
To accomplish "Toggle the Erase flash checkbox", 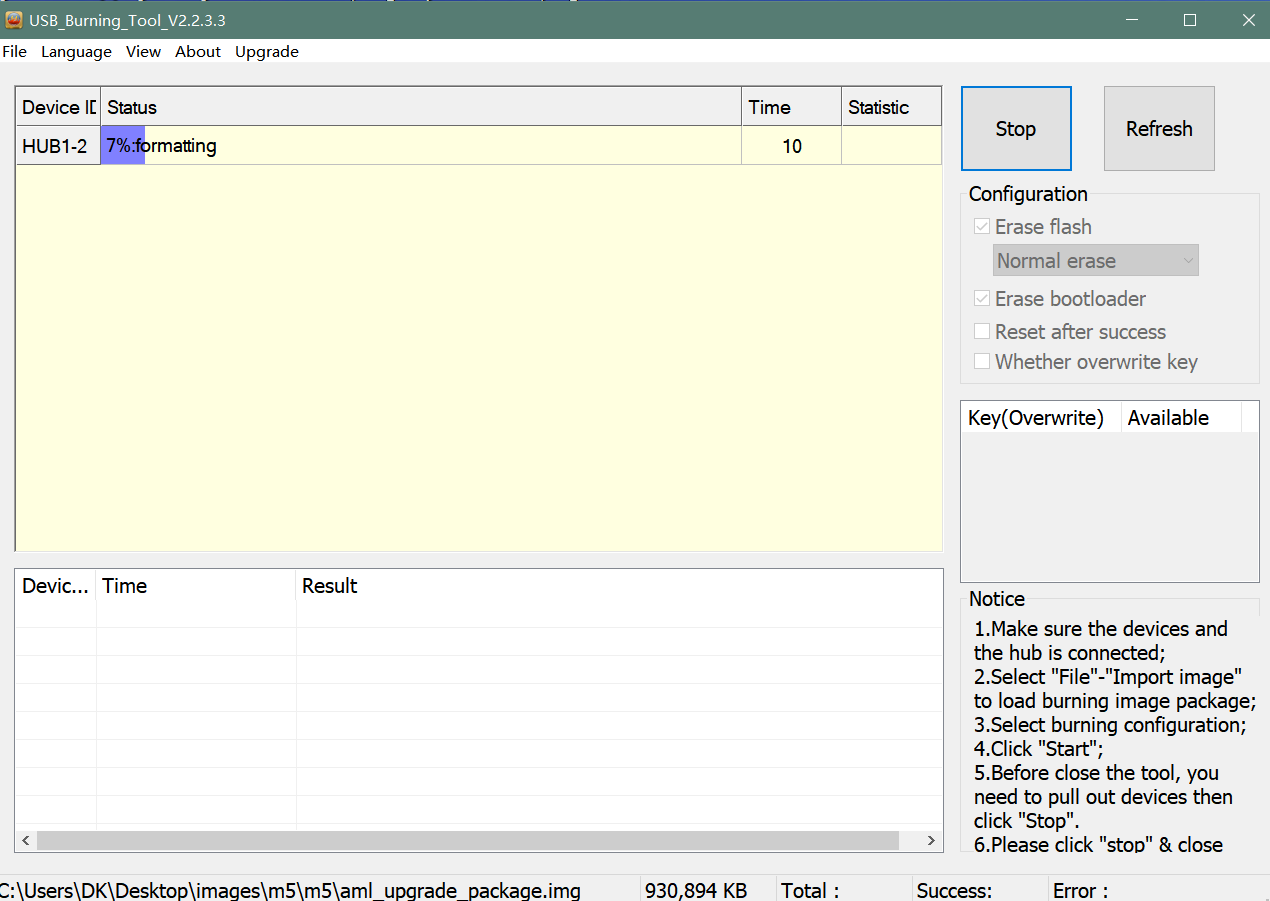I will 982,227.
